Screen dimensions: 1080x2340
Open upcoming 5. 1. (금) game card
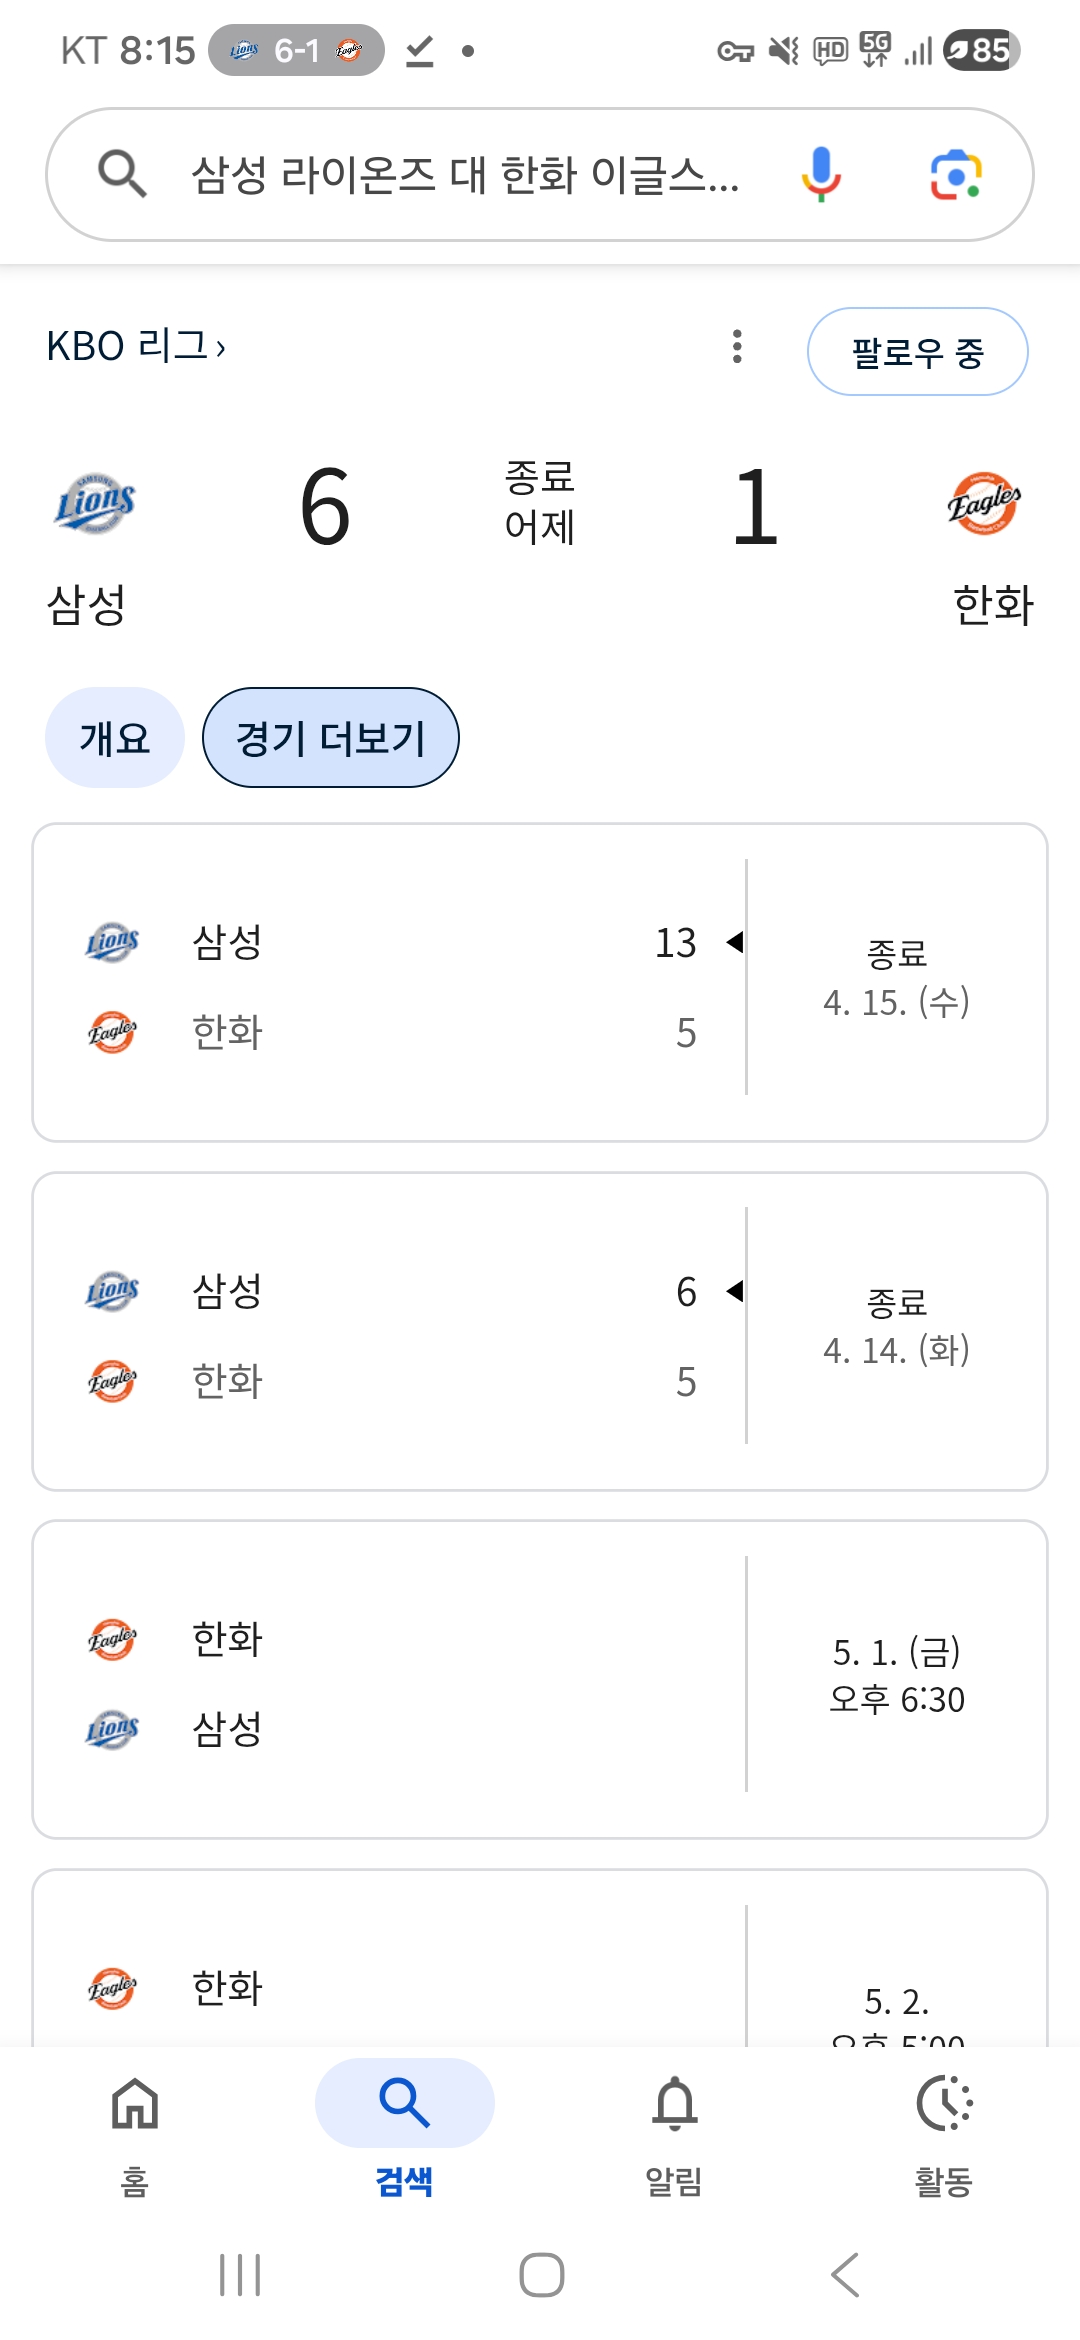(540, 1679)
